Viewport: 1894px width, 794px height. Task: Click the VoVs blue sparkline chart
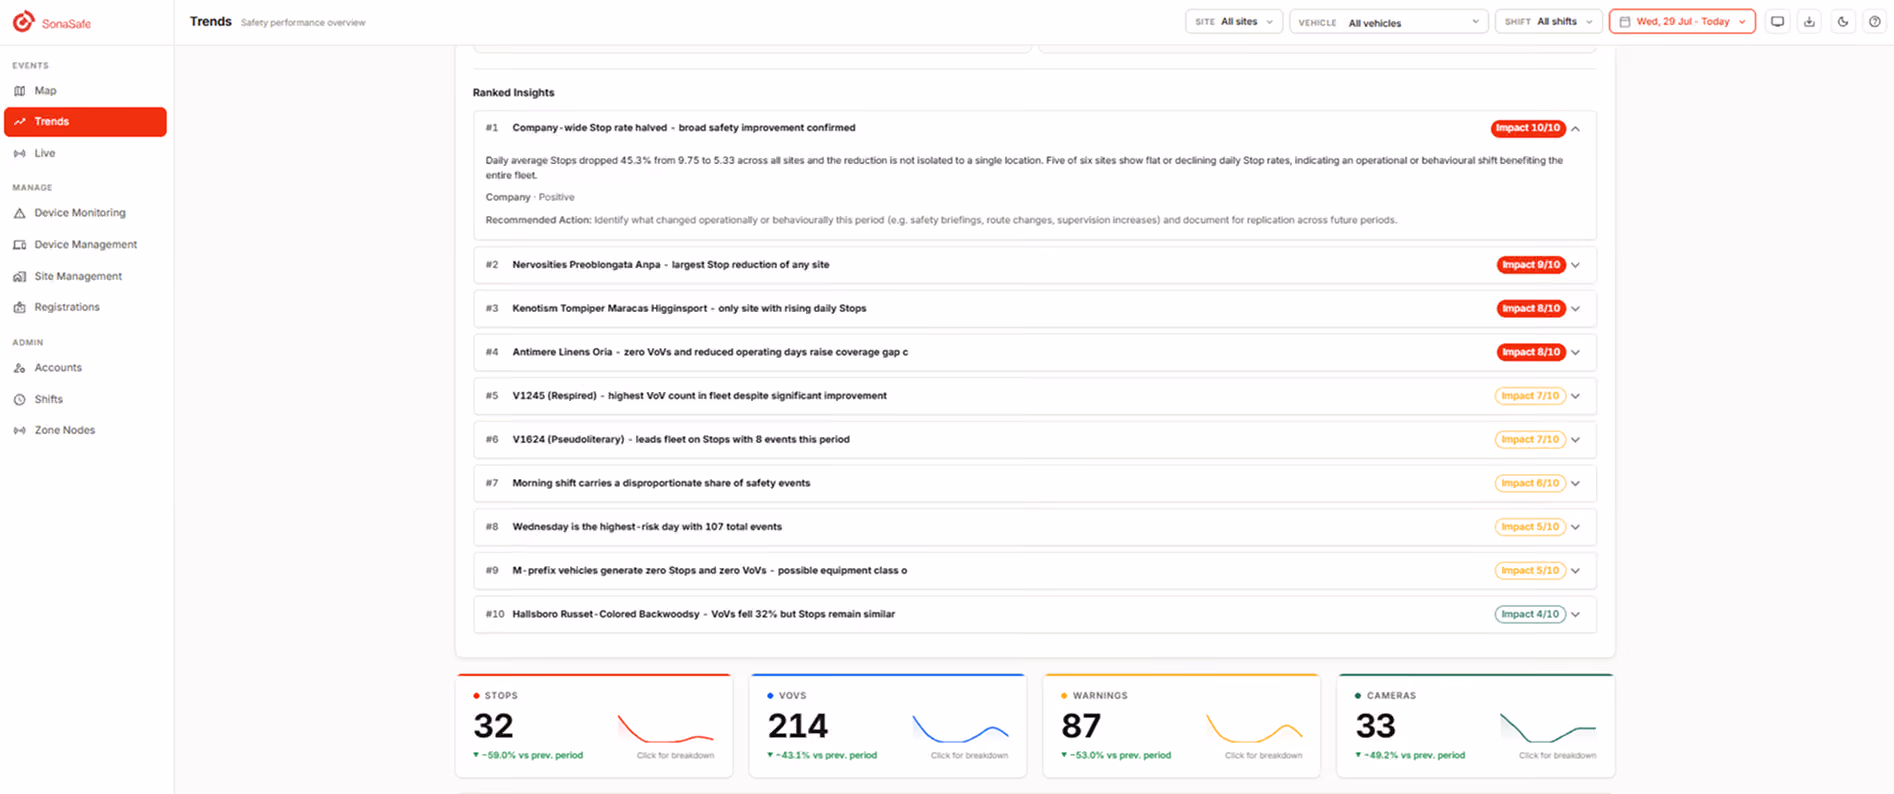[x=960, y=728]
